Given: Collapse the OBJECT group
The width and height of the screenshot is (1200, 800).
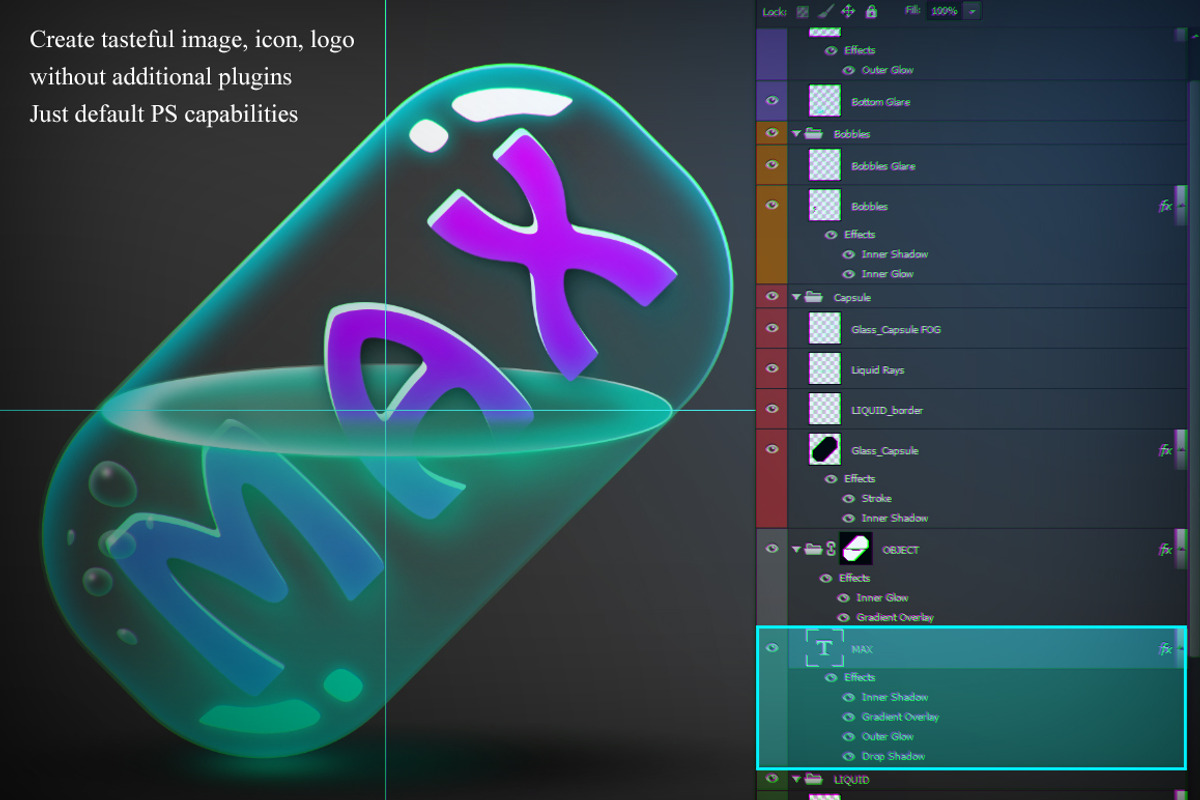Looking at the screenshot, I should coord(796,549).
